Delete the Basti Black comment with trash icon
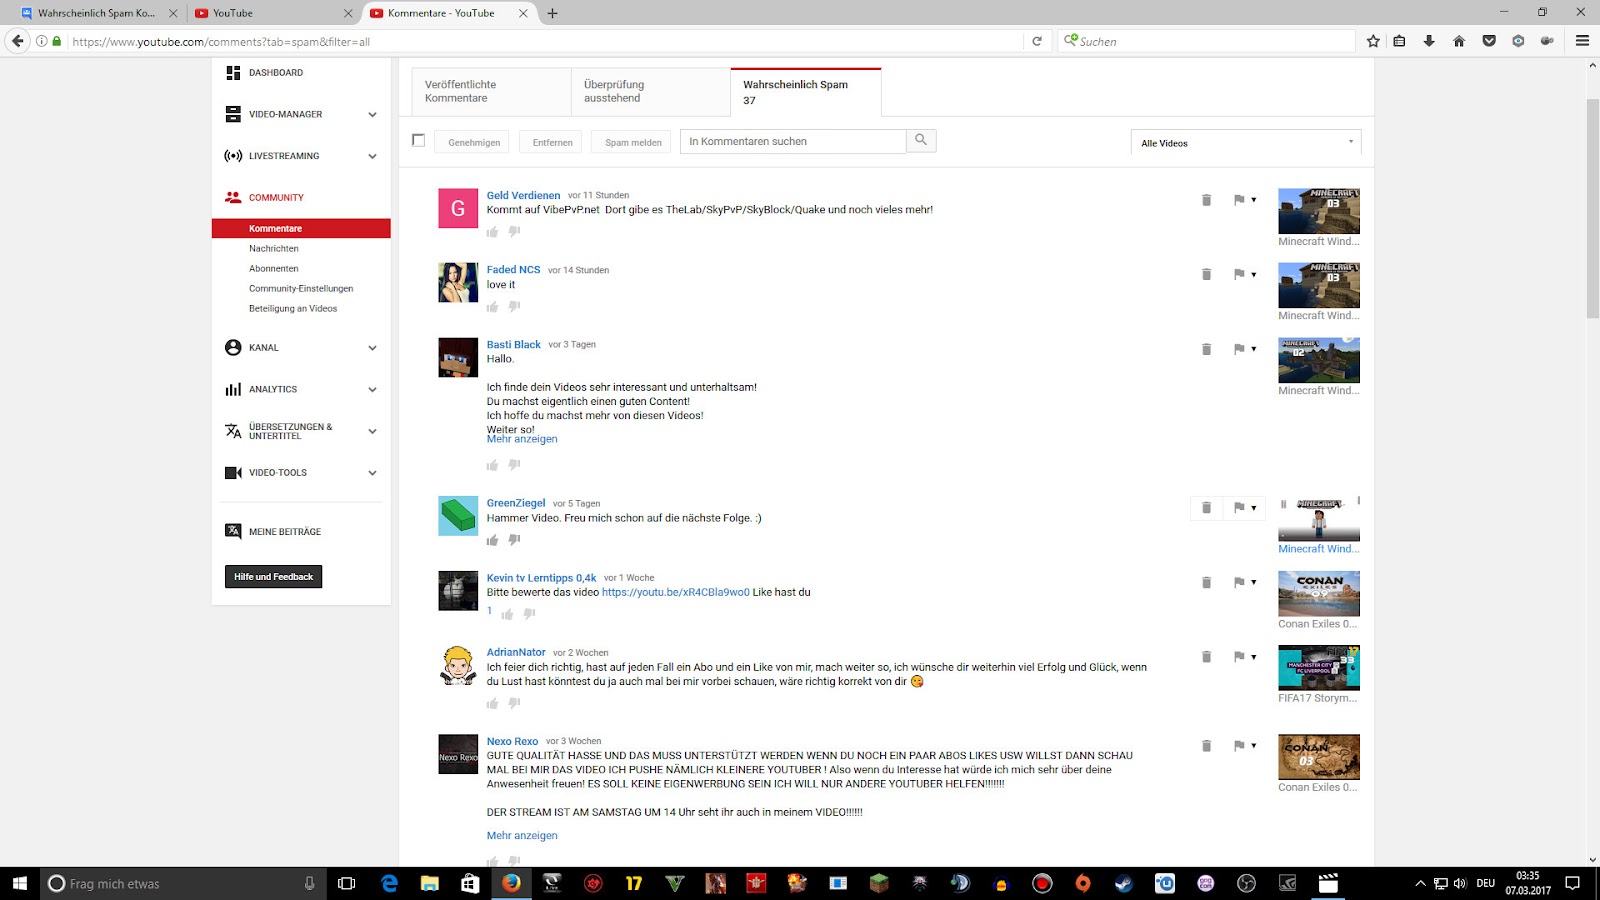The image size is (1600, 900). coord(1206,349)
